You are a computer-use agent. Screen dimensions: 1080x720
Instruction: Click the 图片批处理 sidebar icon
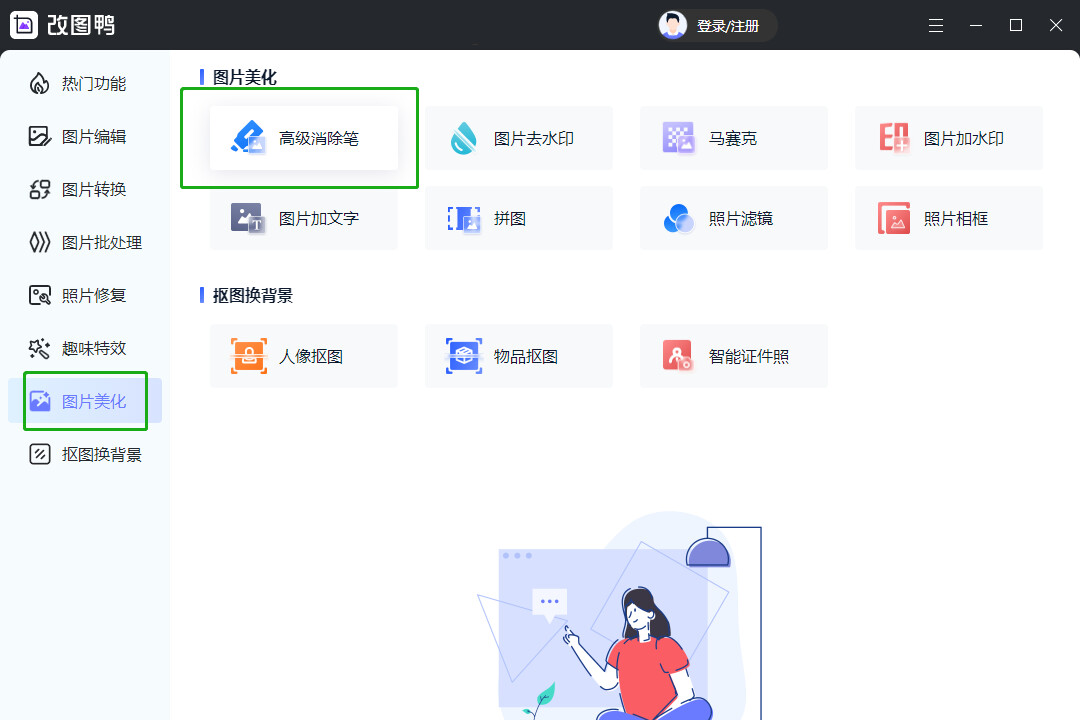click(x=39, y=243)
